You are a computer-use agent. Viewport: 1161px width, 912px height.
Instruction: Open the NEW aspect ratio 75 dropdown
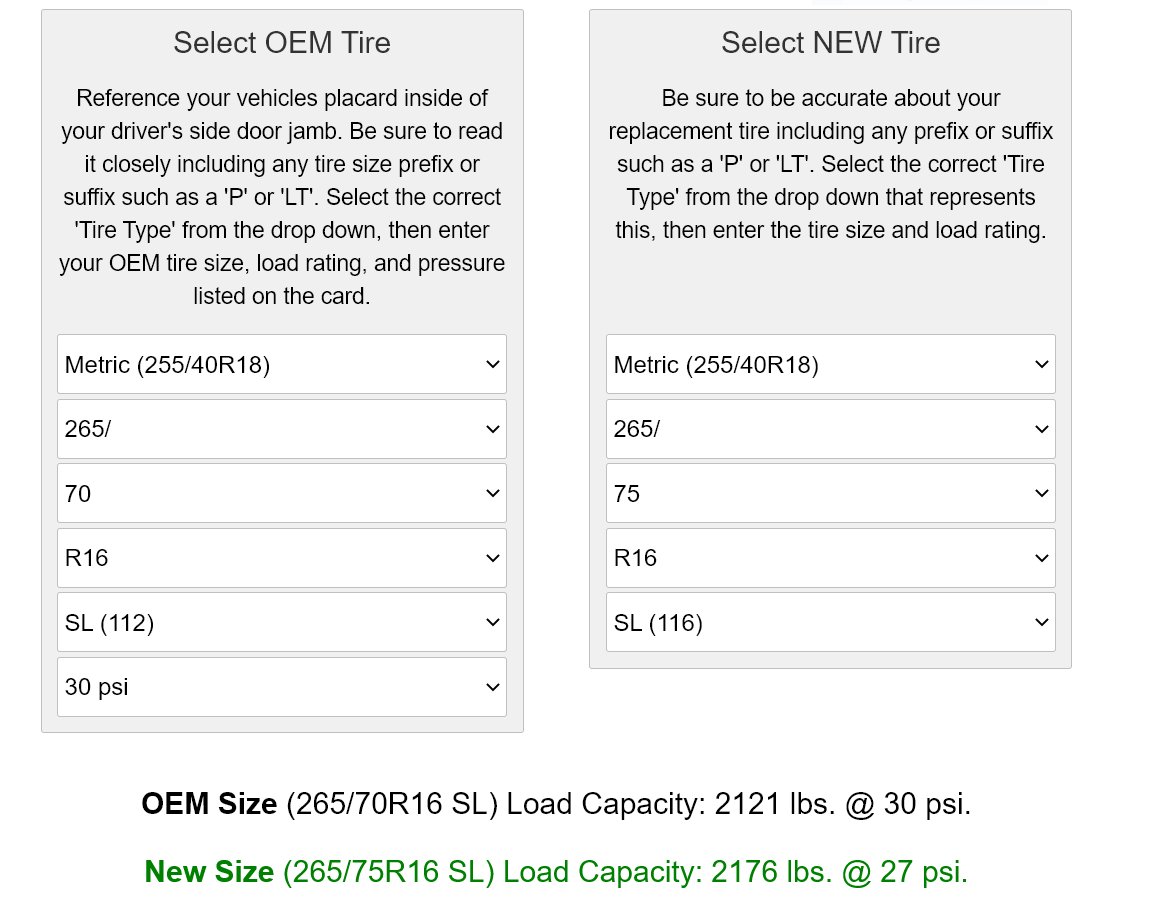831,494
